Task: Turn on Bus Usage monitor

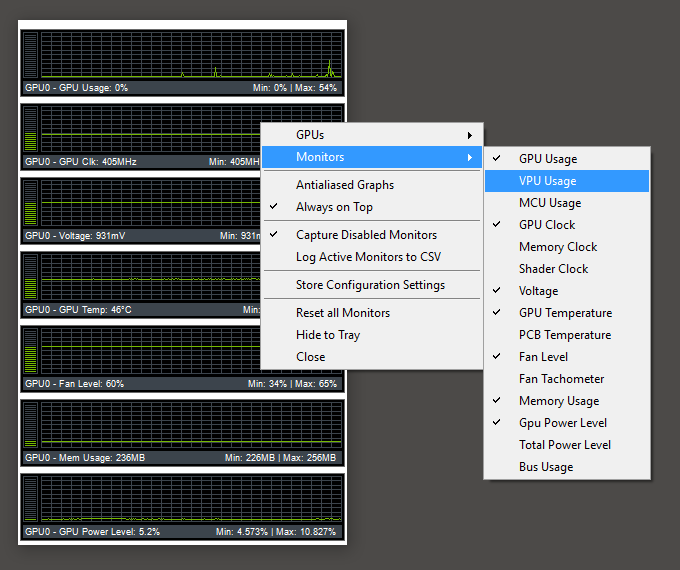Action: click(545, 467)
